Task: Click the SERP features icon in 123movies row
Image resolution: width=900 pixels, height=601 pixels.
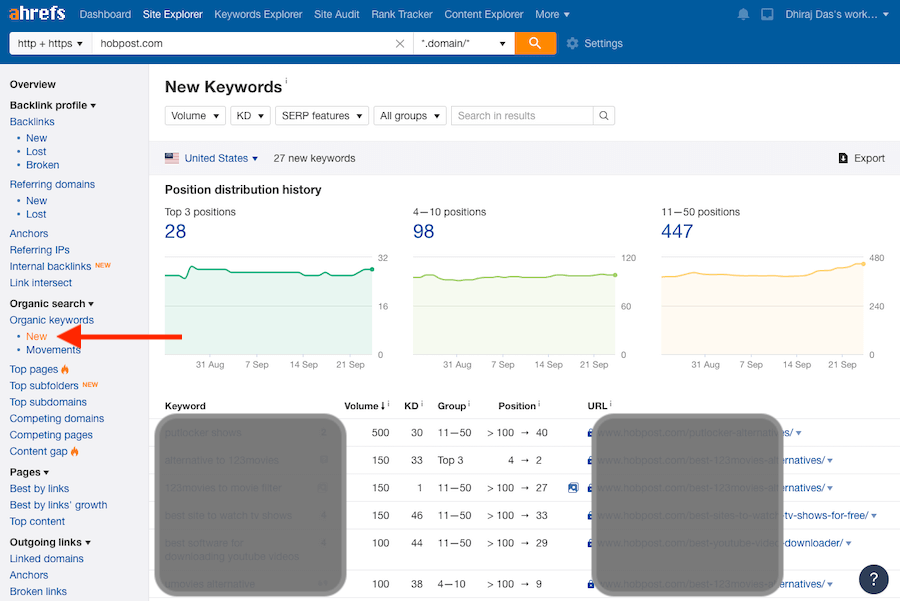Action: (x=573, y=488)
